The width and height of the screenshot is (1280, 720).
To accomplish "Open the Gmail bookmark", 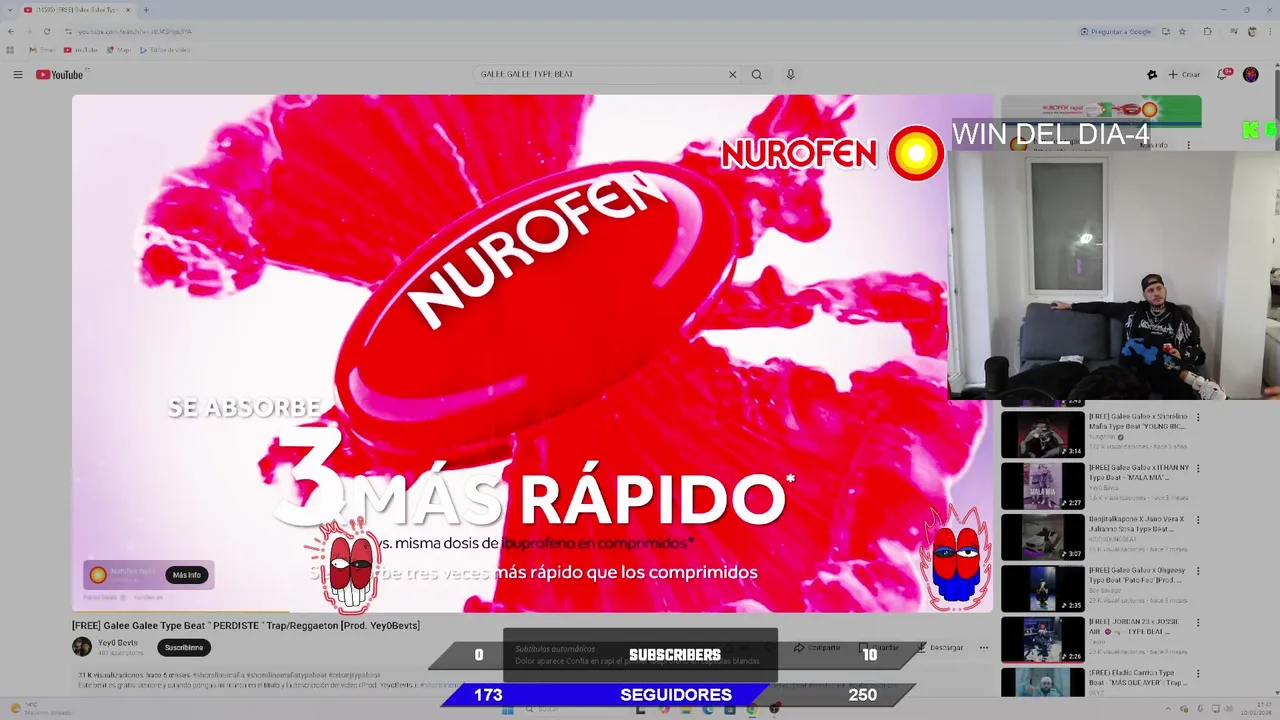I will (x=42, y=50).
